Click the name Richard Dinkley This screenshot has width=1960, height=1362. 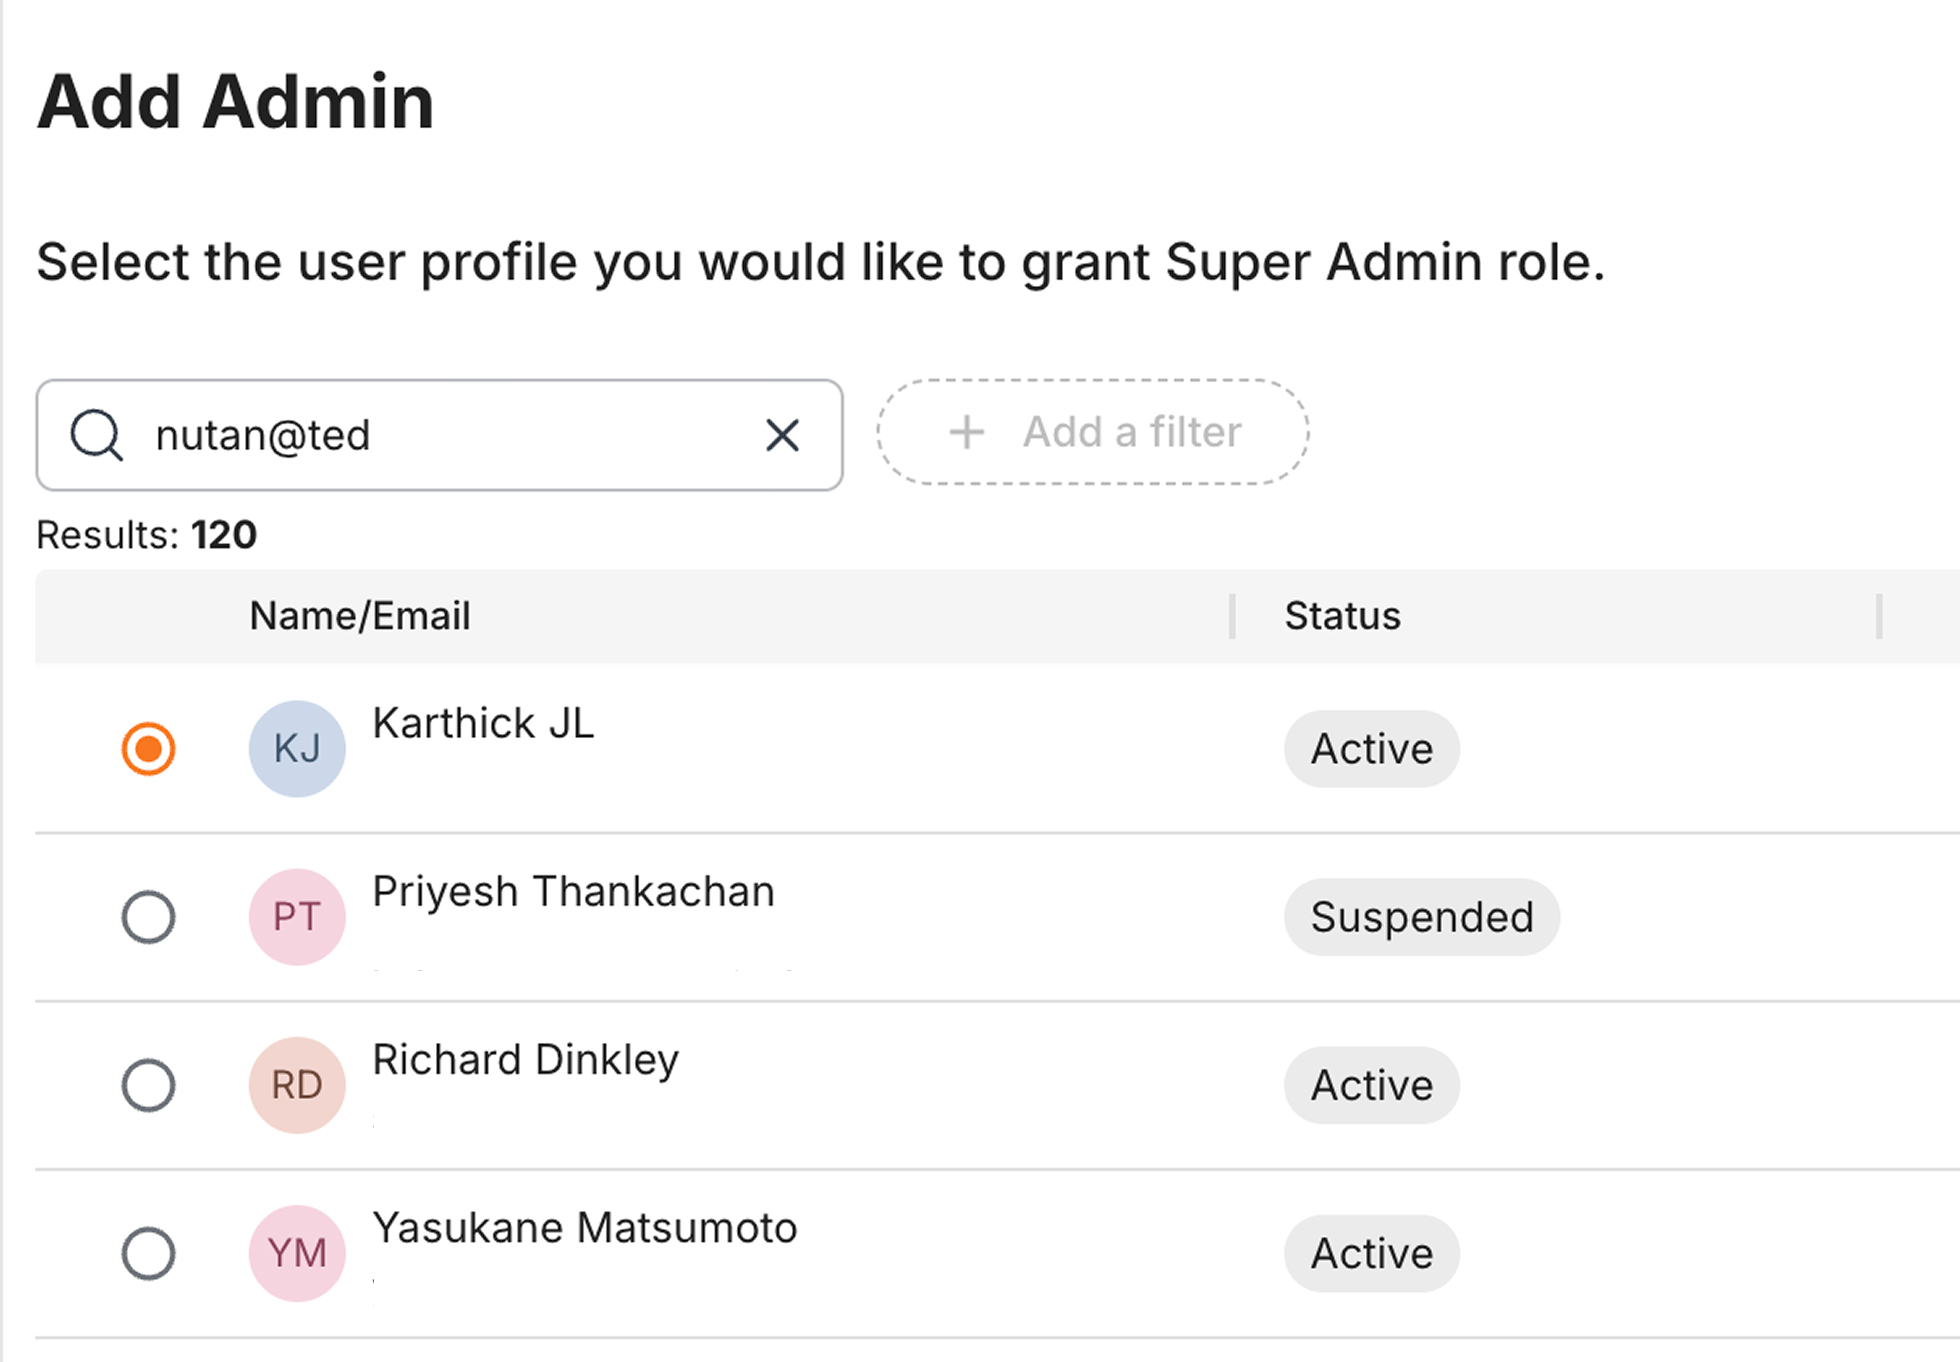tap(525, 1060)
